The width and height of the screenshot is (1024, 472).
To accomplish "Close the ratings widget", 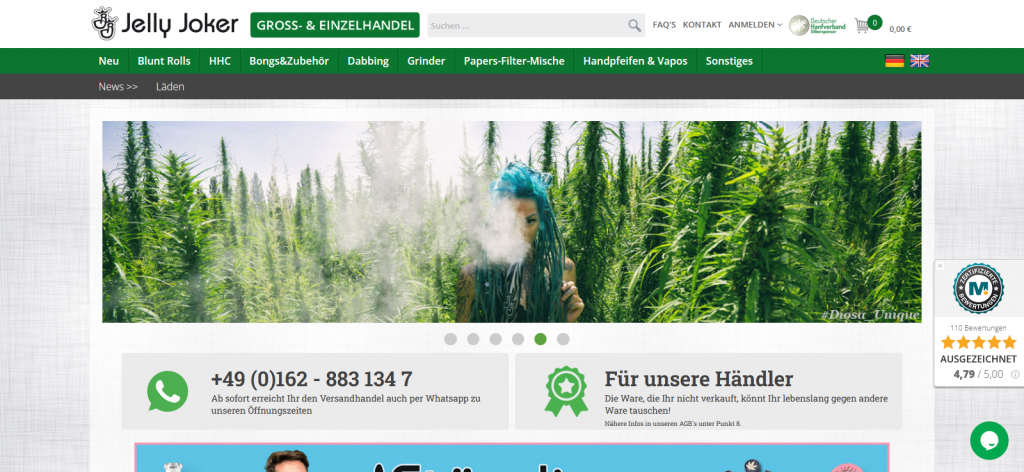I will point(940,266).
